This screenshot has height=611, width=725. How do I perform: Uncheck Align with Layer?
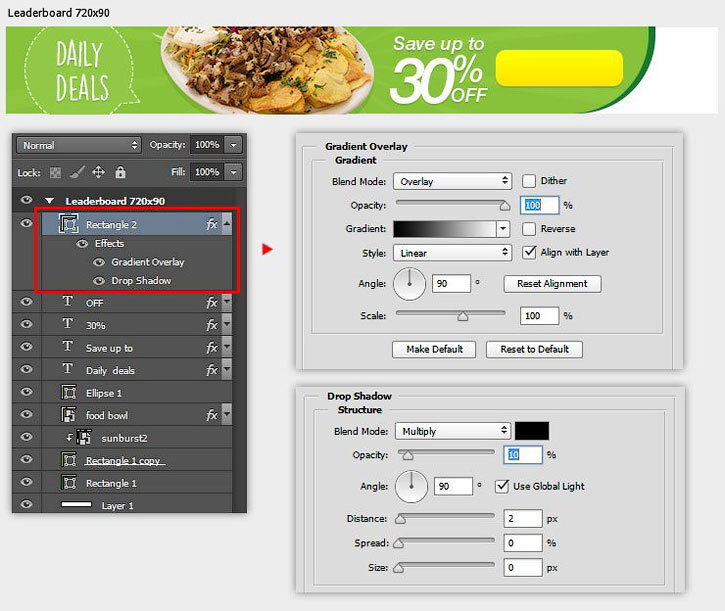point(528,252)
